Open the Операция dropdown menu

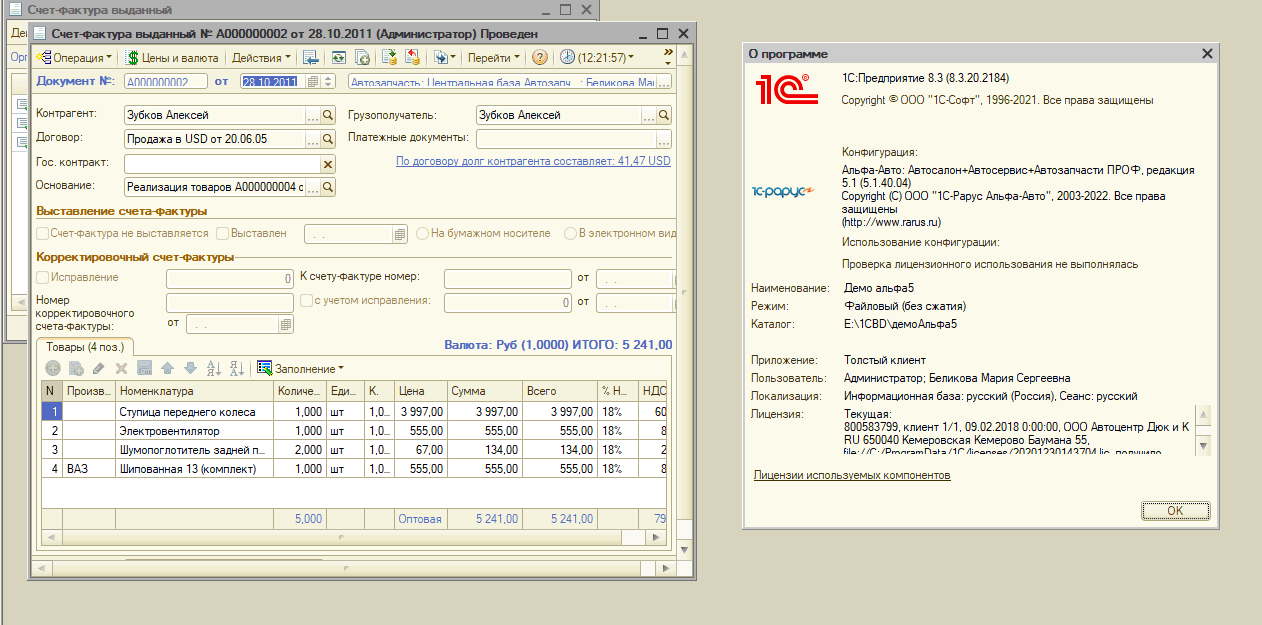tap(75, 57)
